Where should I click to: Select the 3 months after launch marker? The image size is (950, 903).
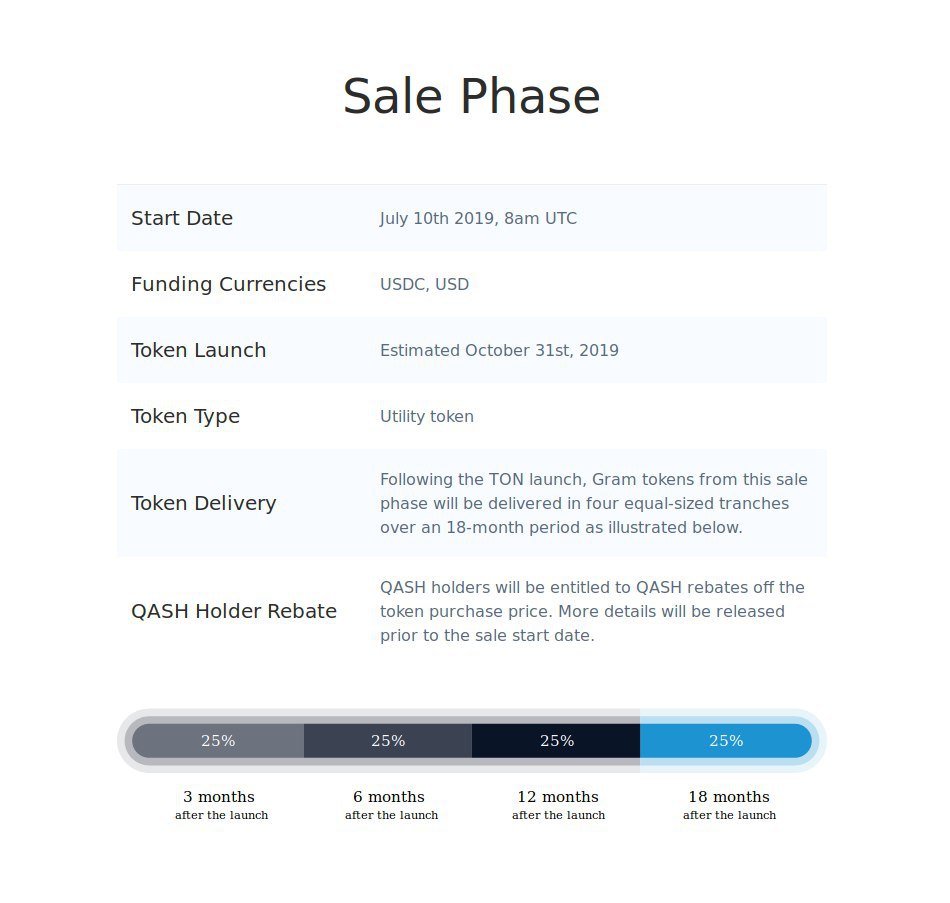[221, 805]
